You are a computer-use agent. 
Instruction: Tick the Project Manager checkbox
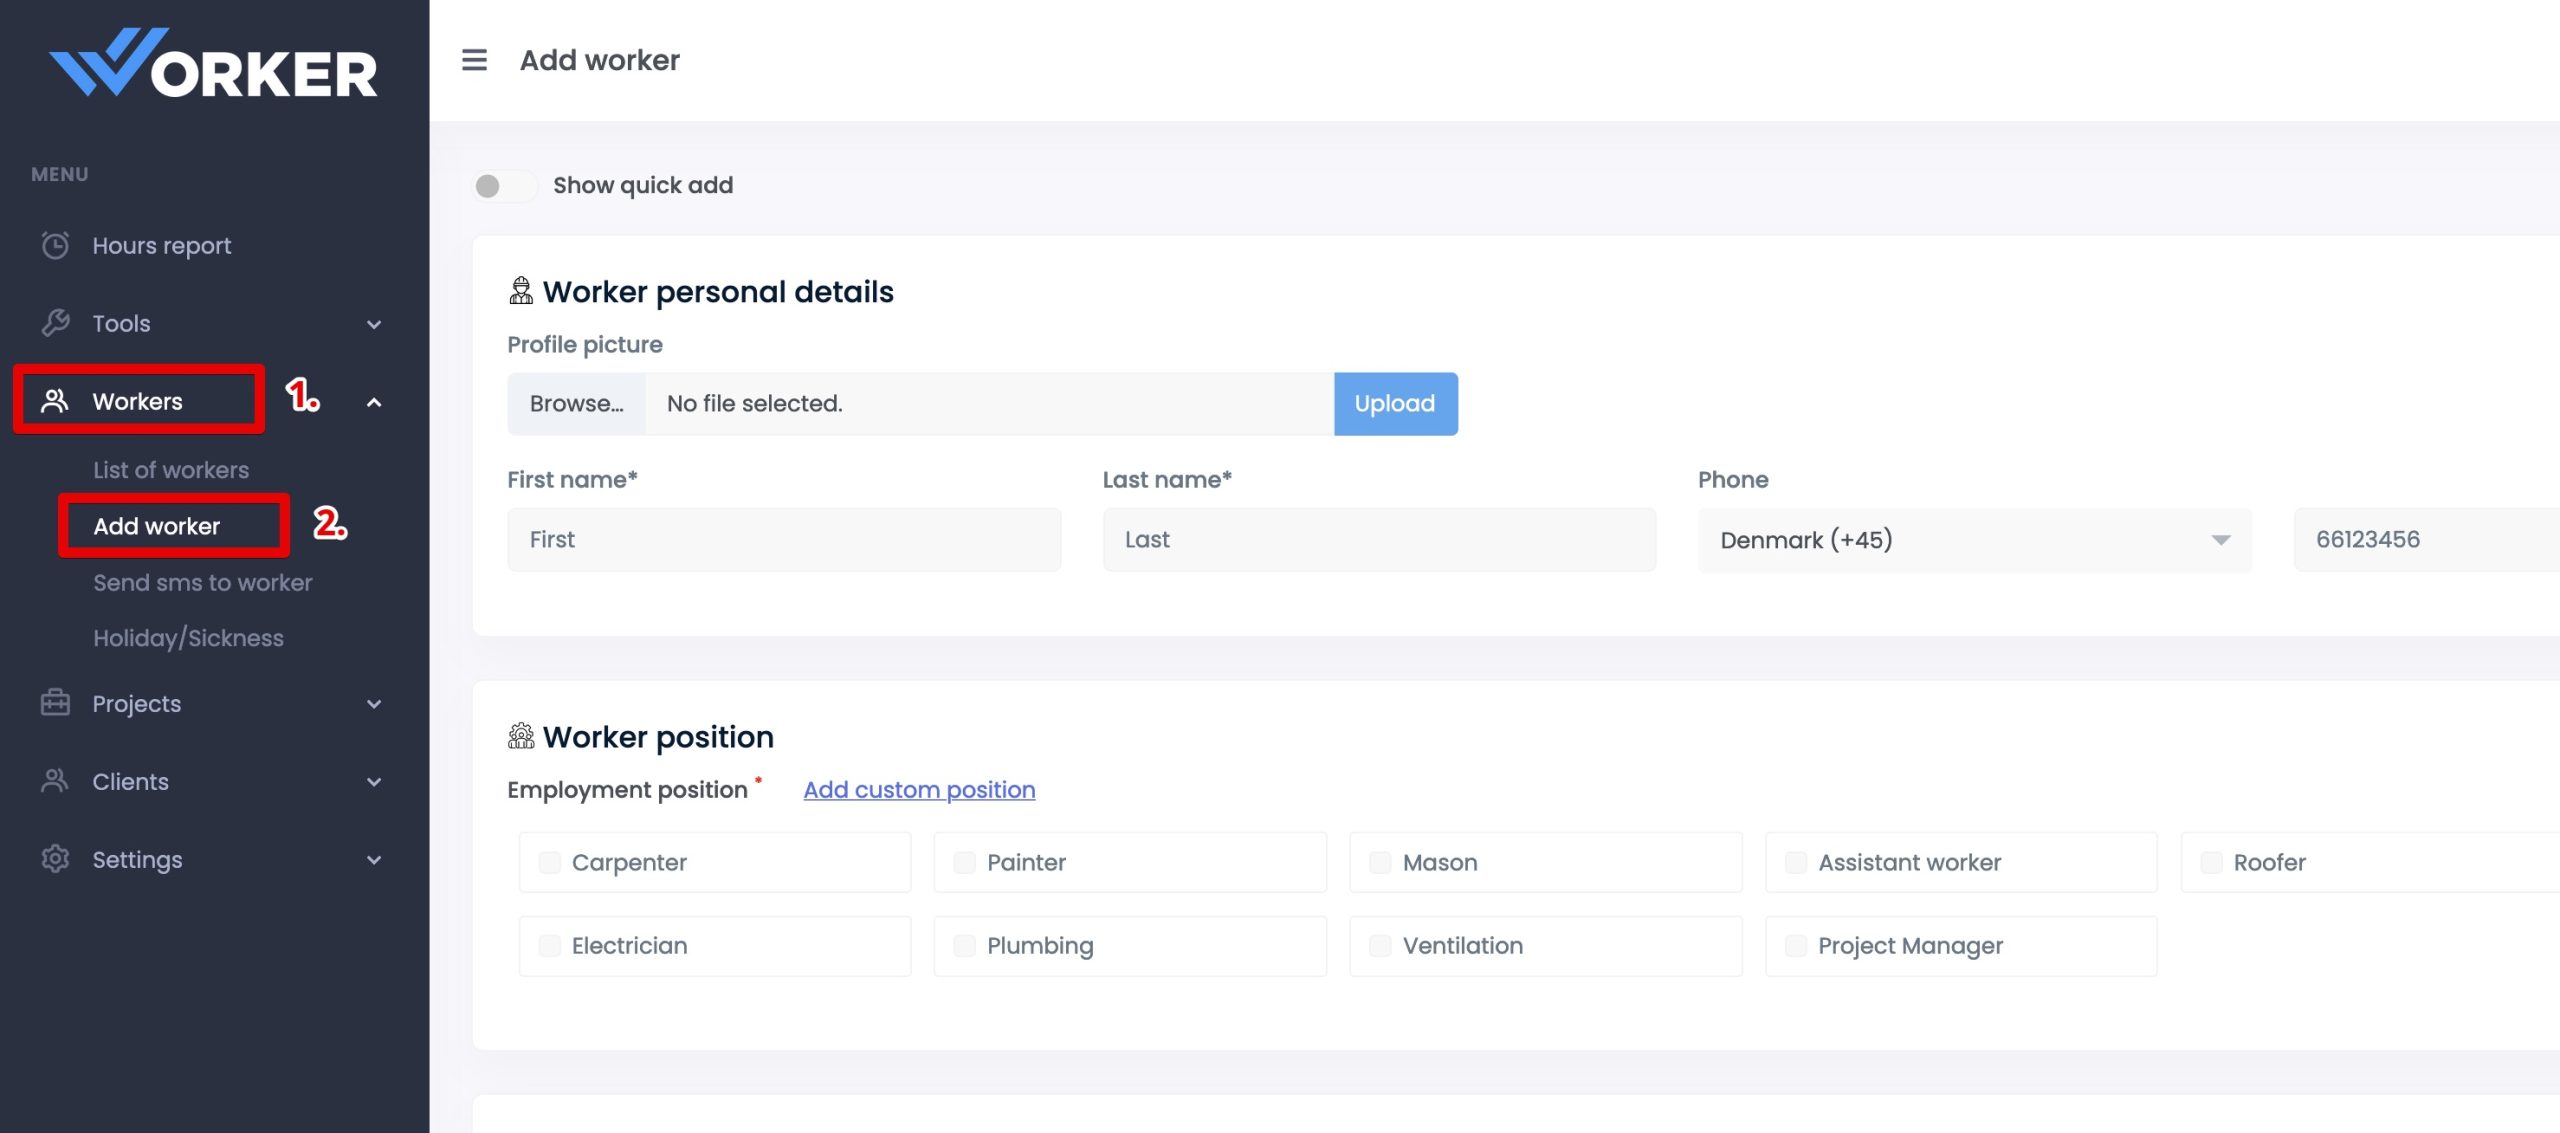1796,946
